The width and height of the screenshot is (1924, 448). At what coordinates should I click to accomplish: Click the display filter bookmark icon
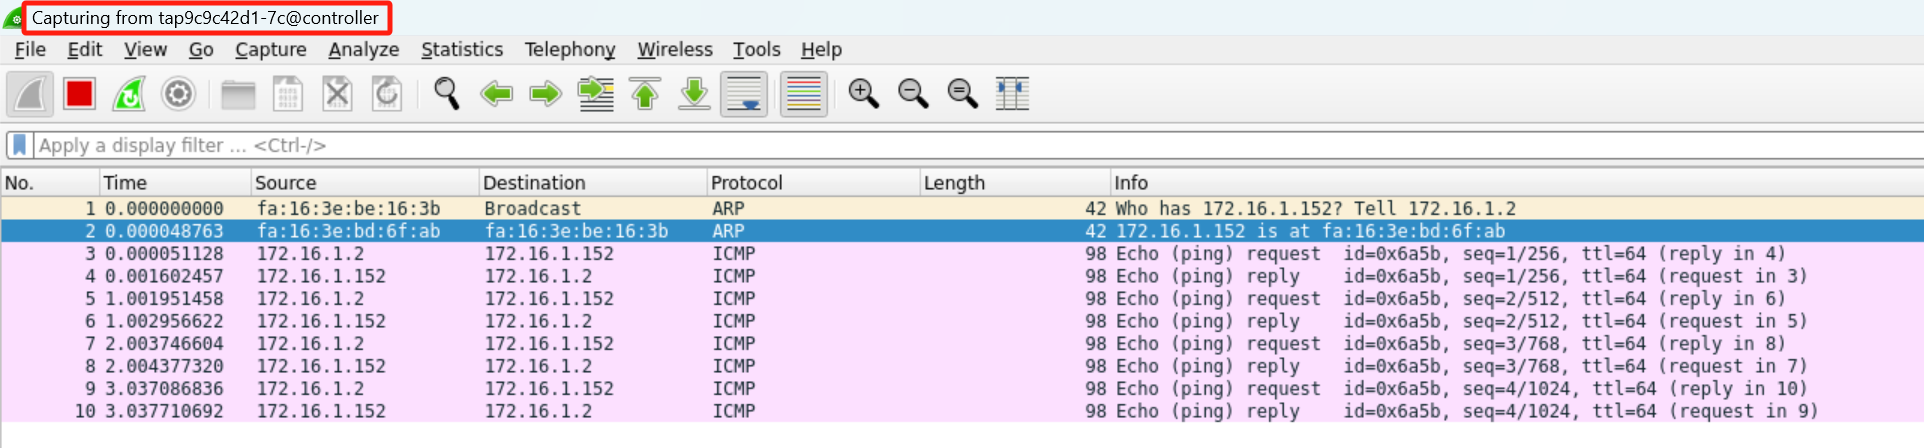tap(19, 145)
